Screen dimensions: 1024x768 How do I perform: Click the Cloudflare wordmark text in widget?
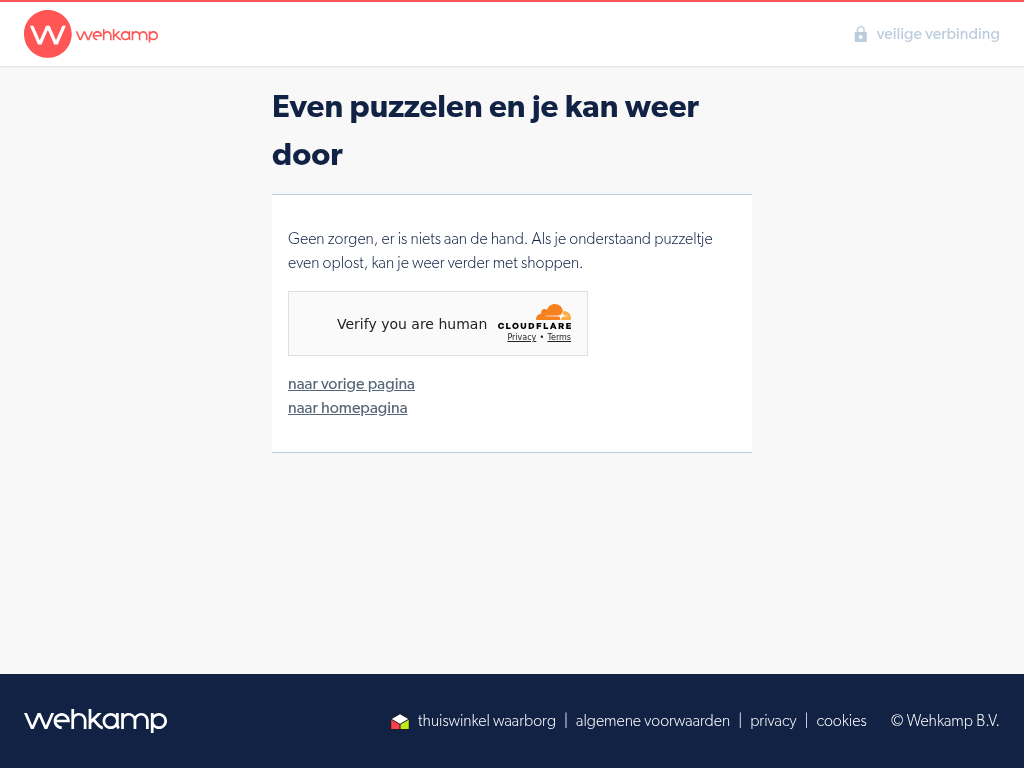[534, 326]
